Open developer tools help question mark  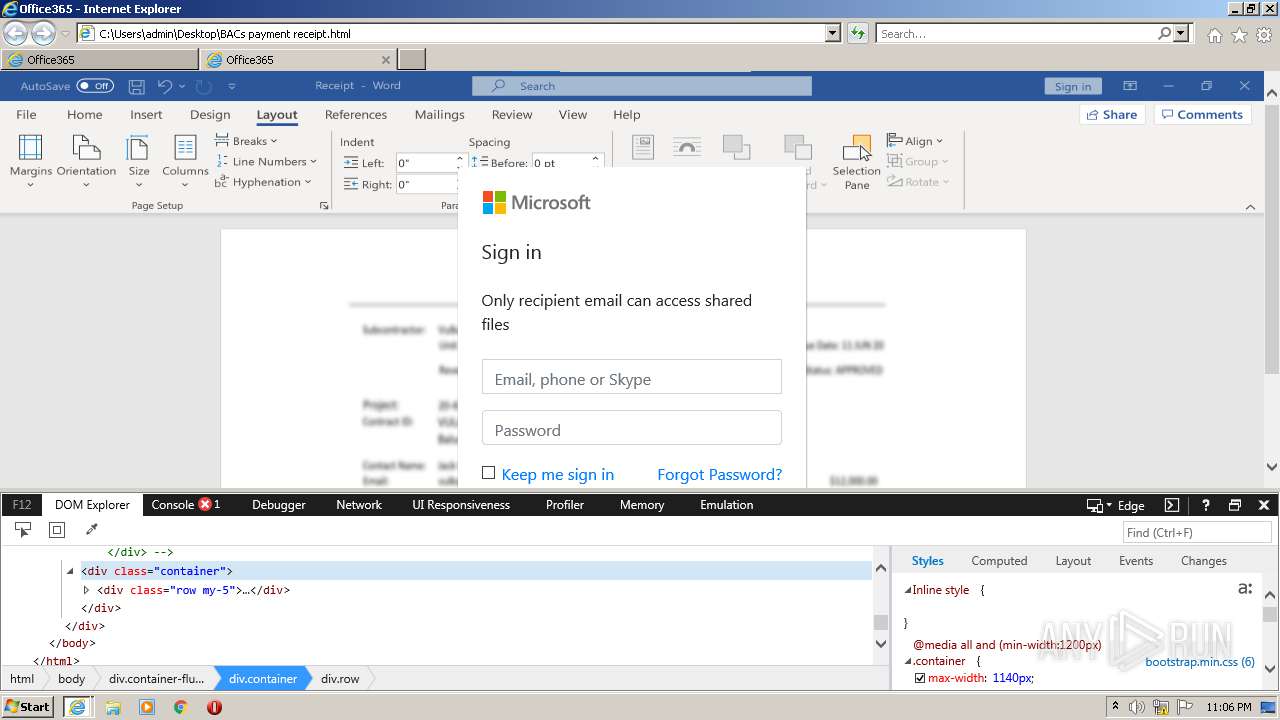pos(1206,505)
